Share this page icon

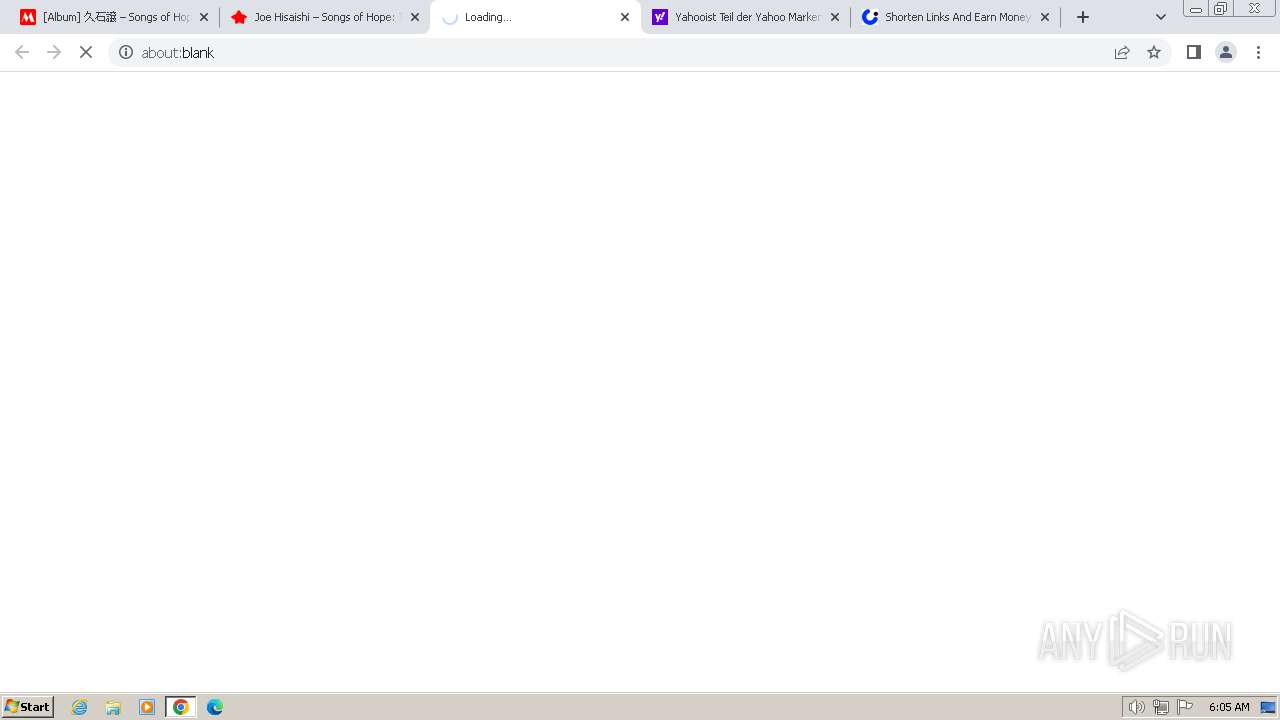coord(1122,52)
